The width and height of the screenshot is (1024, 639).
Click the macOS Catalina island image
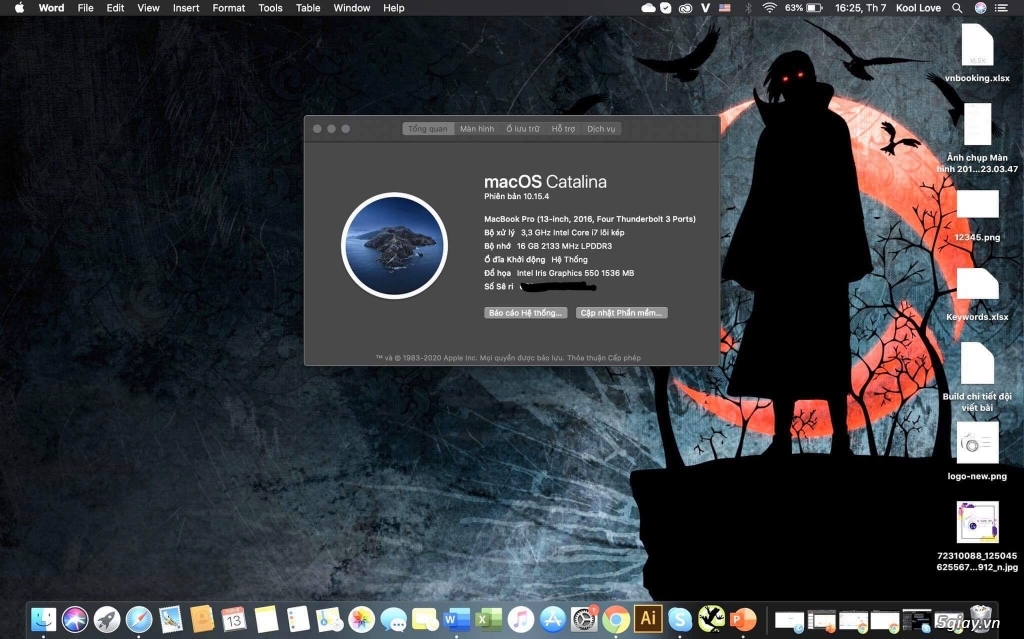click(394, 245)
